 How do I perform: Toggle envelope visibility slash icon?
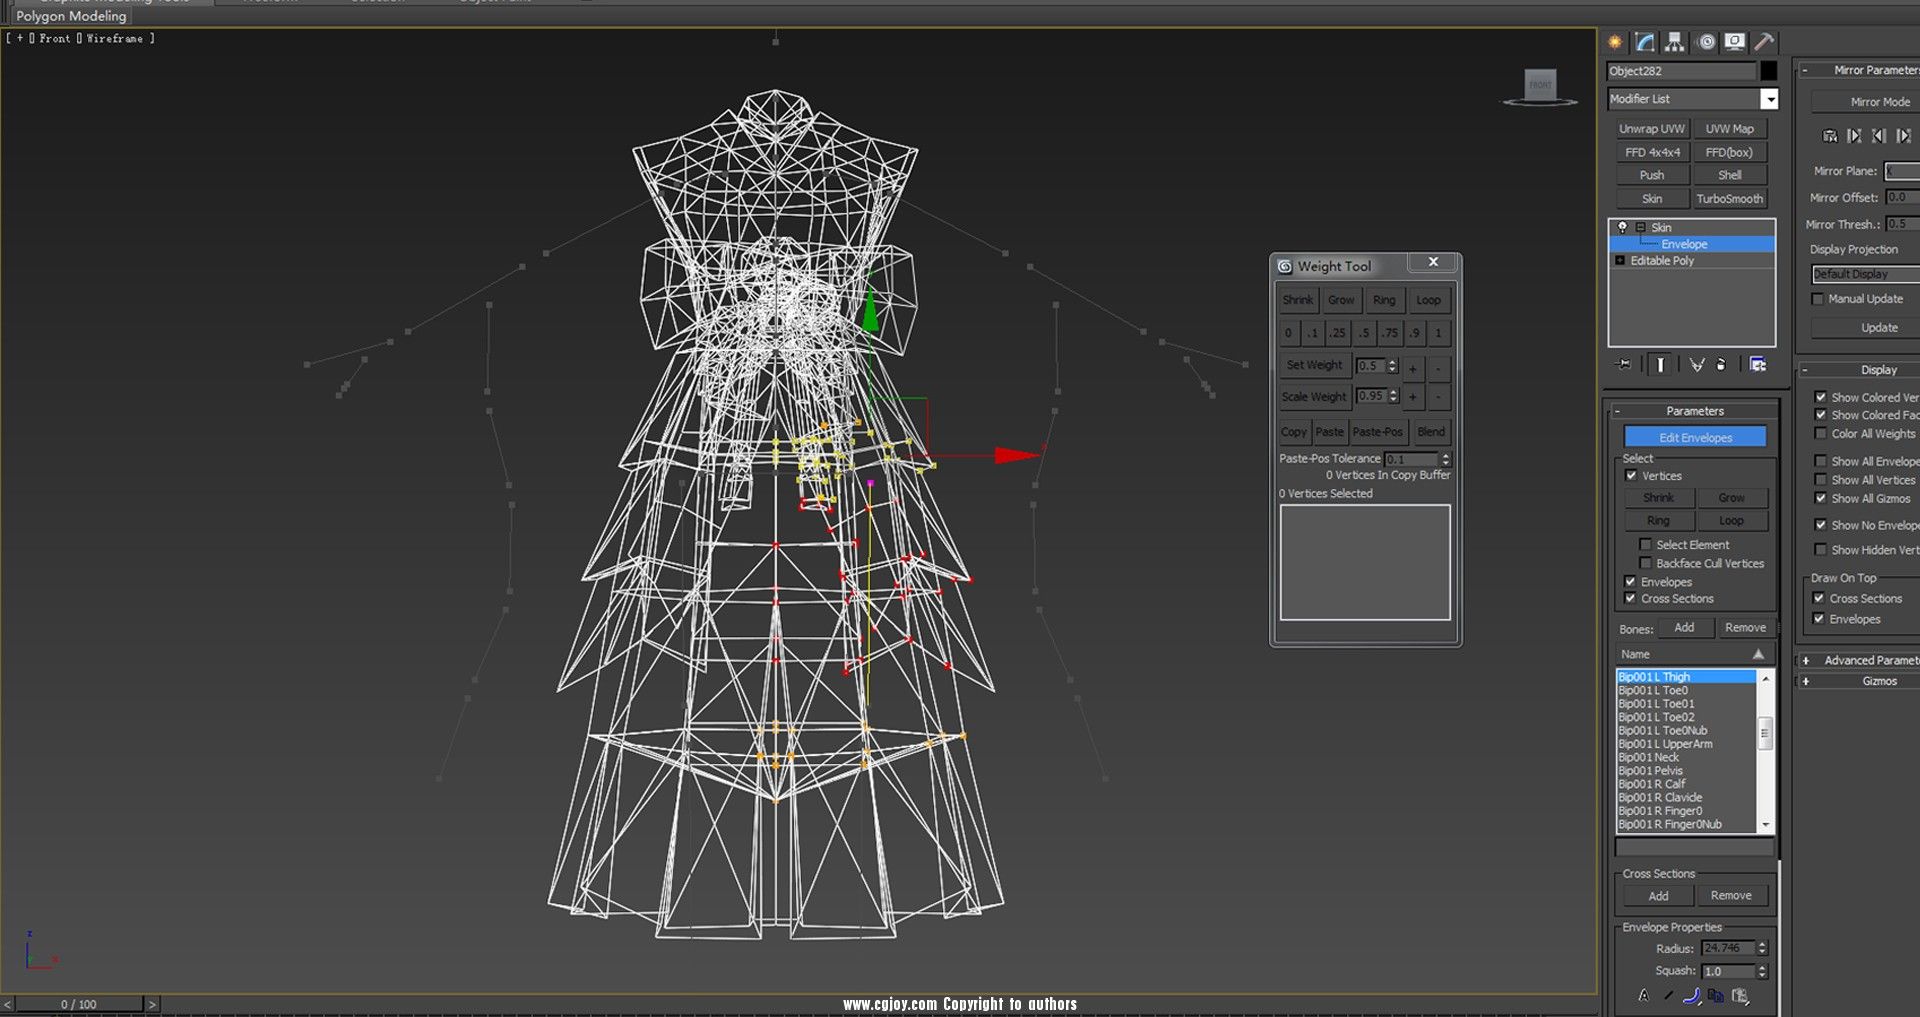tap(1668, 996)
